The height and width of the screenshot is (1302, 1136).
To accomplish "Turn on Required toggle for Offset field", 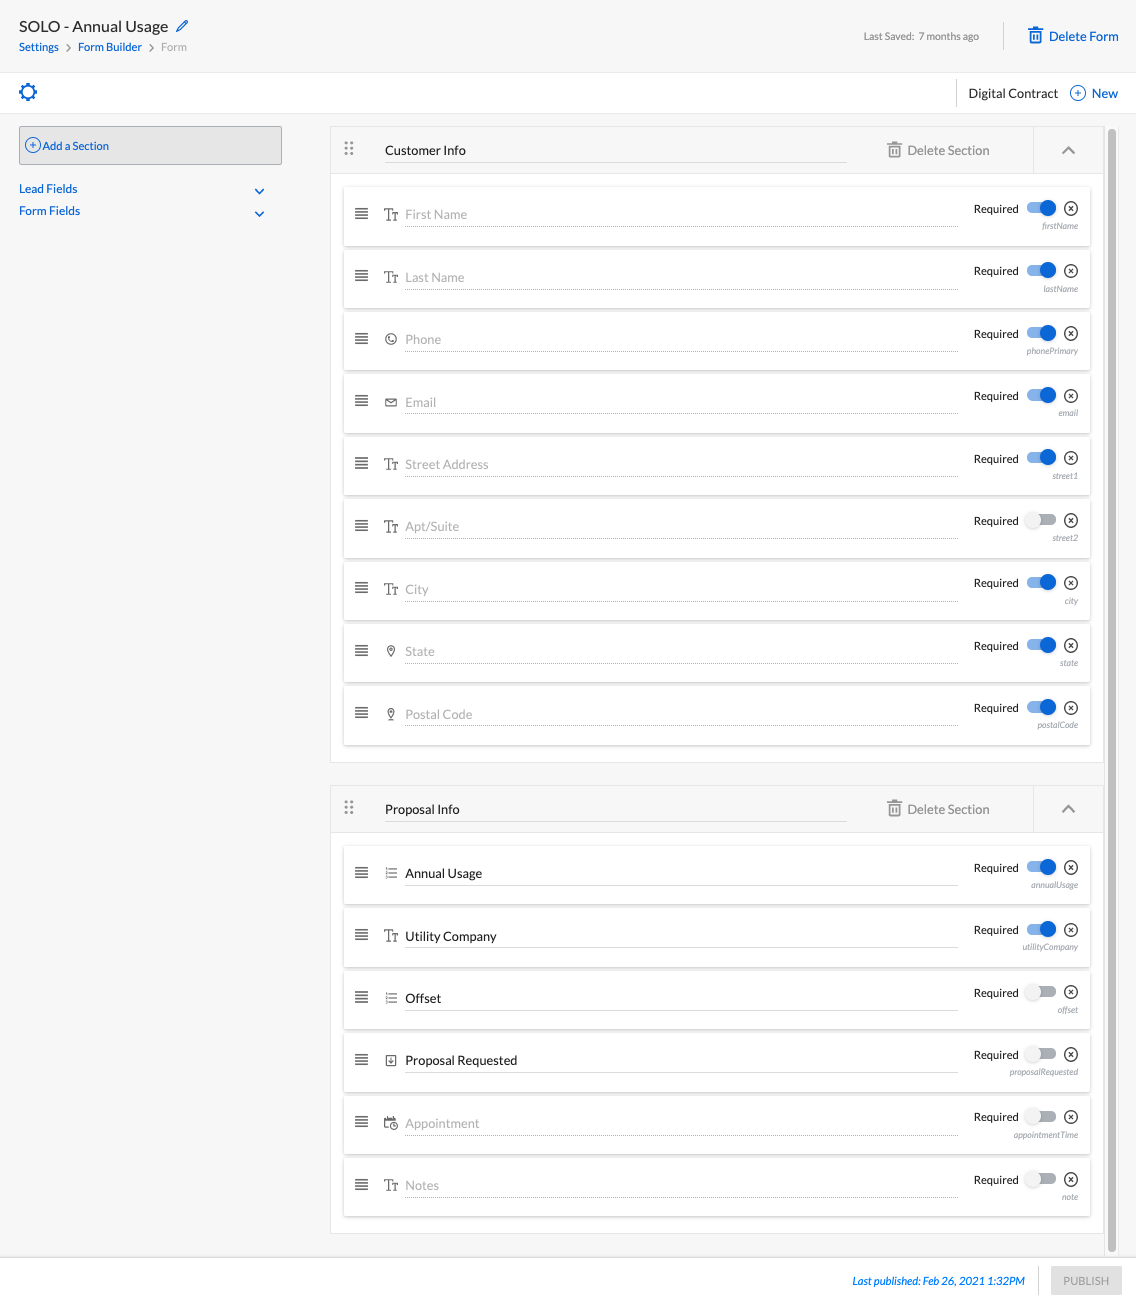I will coord(1041,993).
